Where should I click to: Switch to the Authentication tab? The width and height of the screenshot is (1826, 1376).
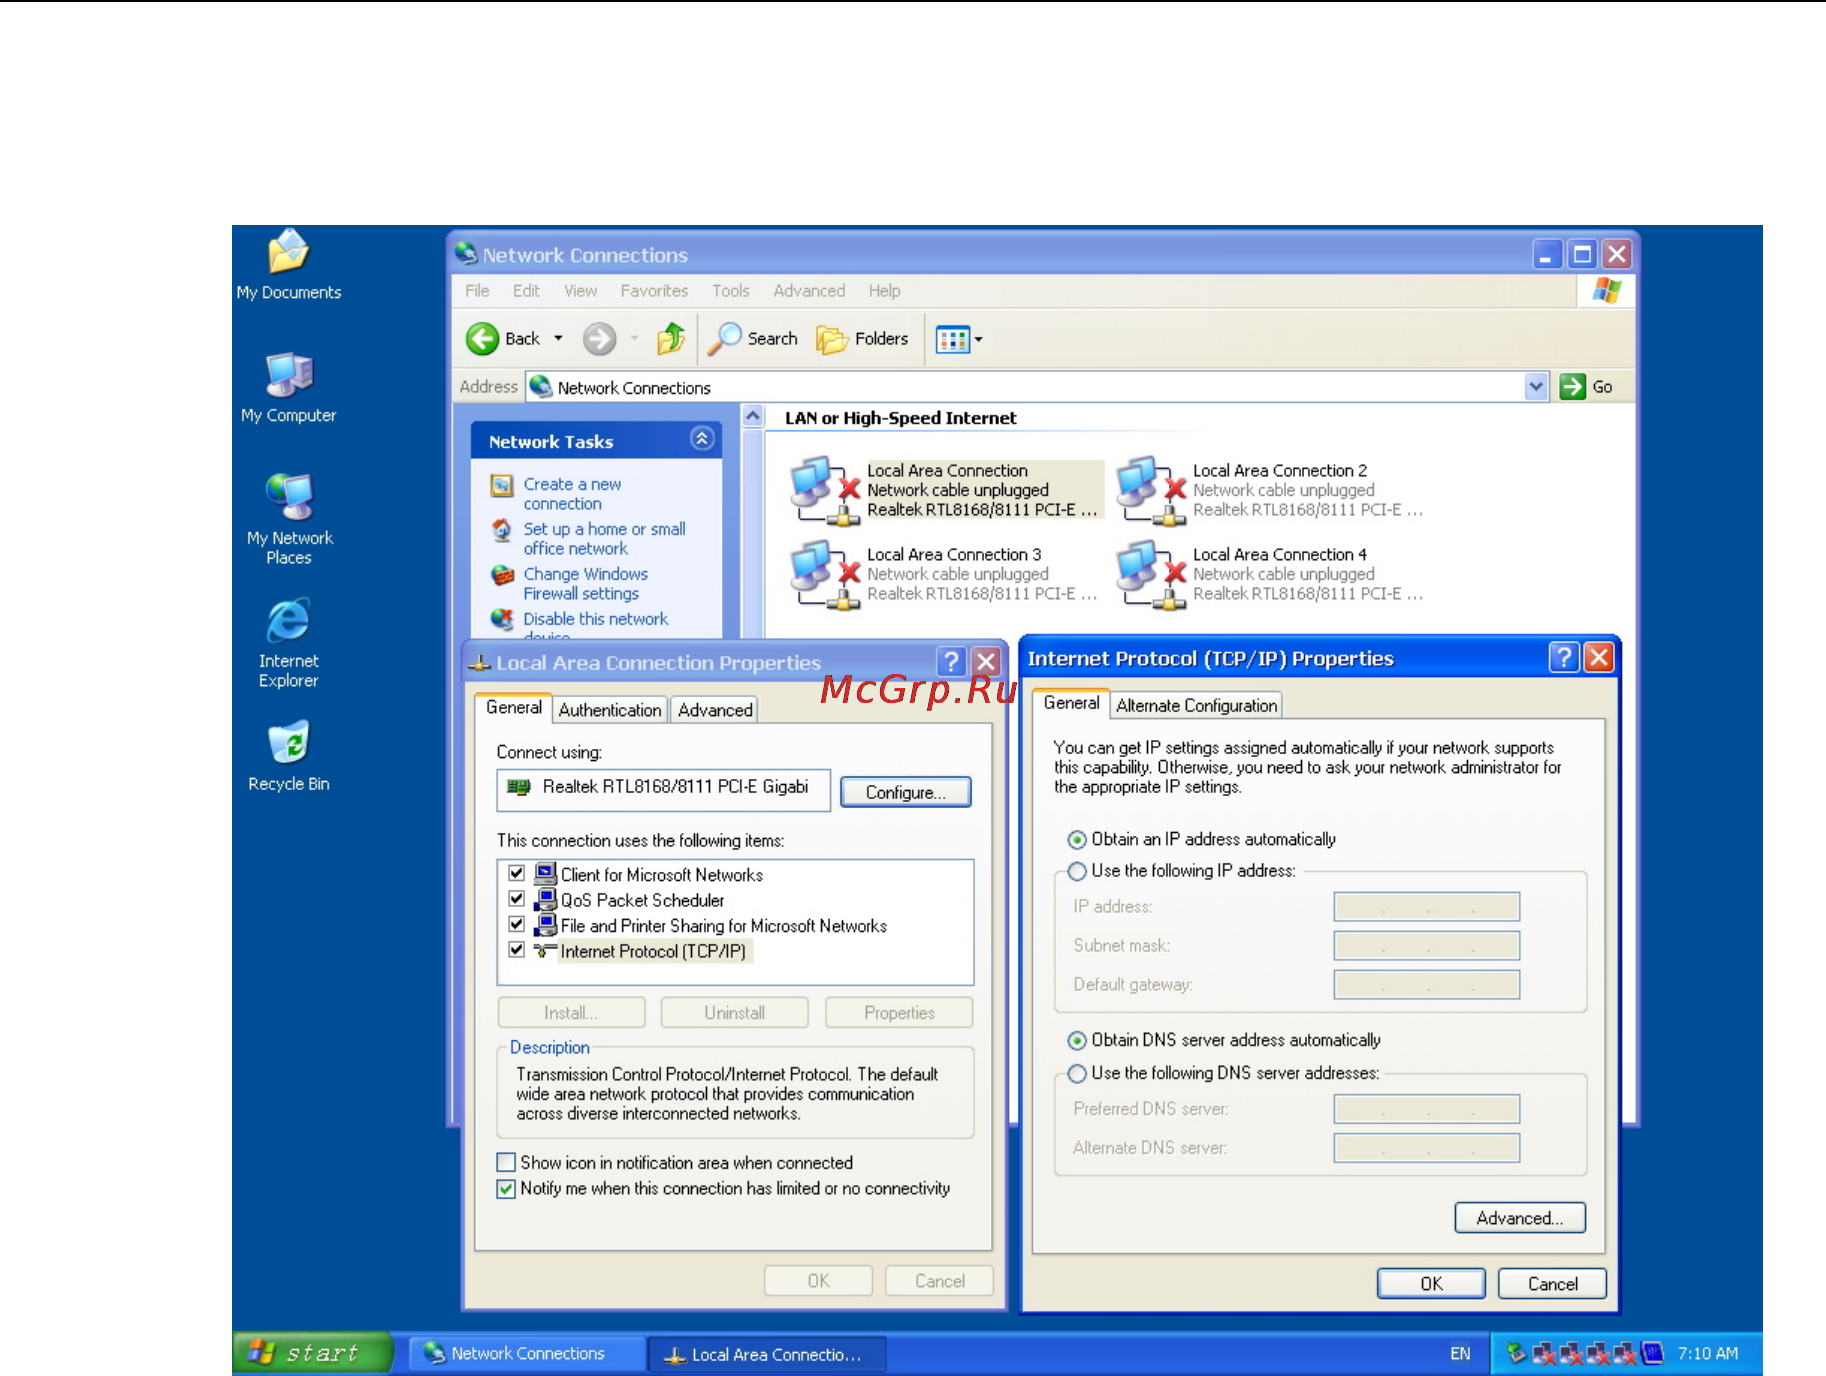609,710
